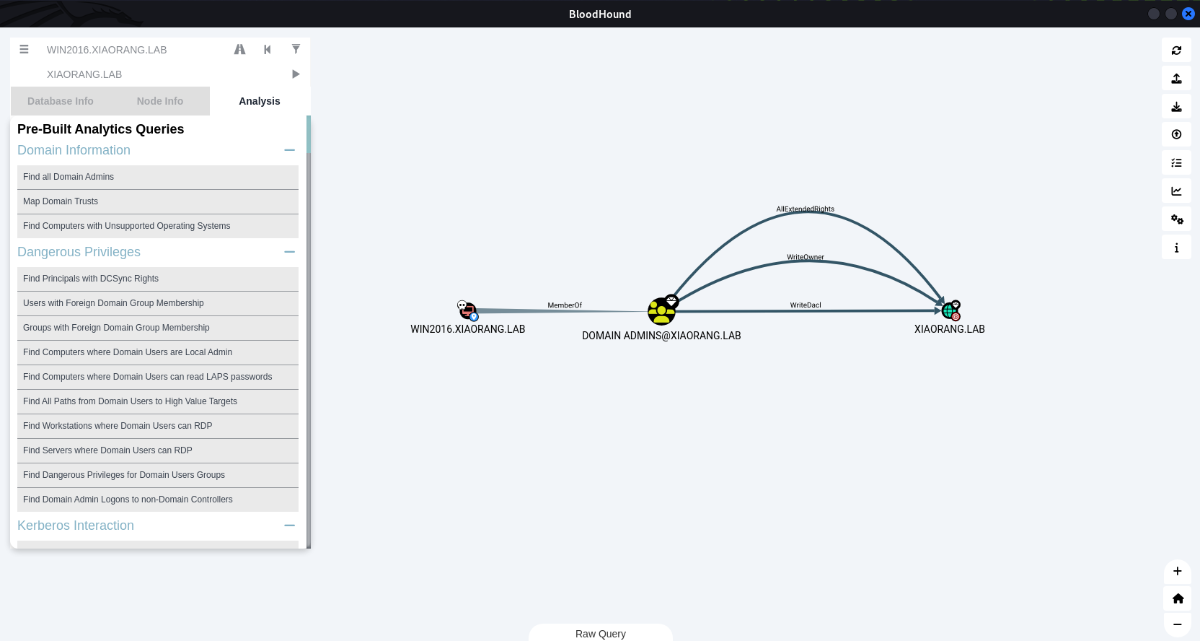Open the node filter funnel icon
This screenshot has height=641, width=1200.
(296, 49)
